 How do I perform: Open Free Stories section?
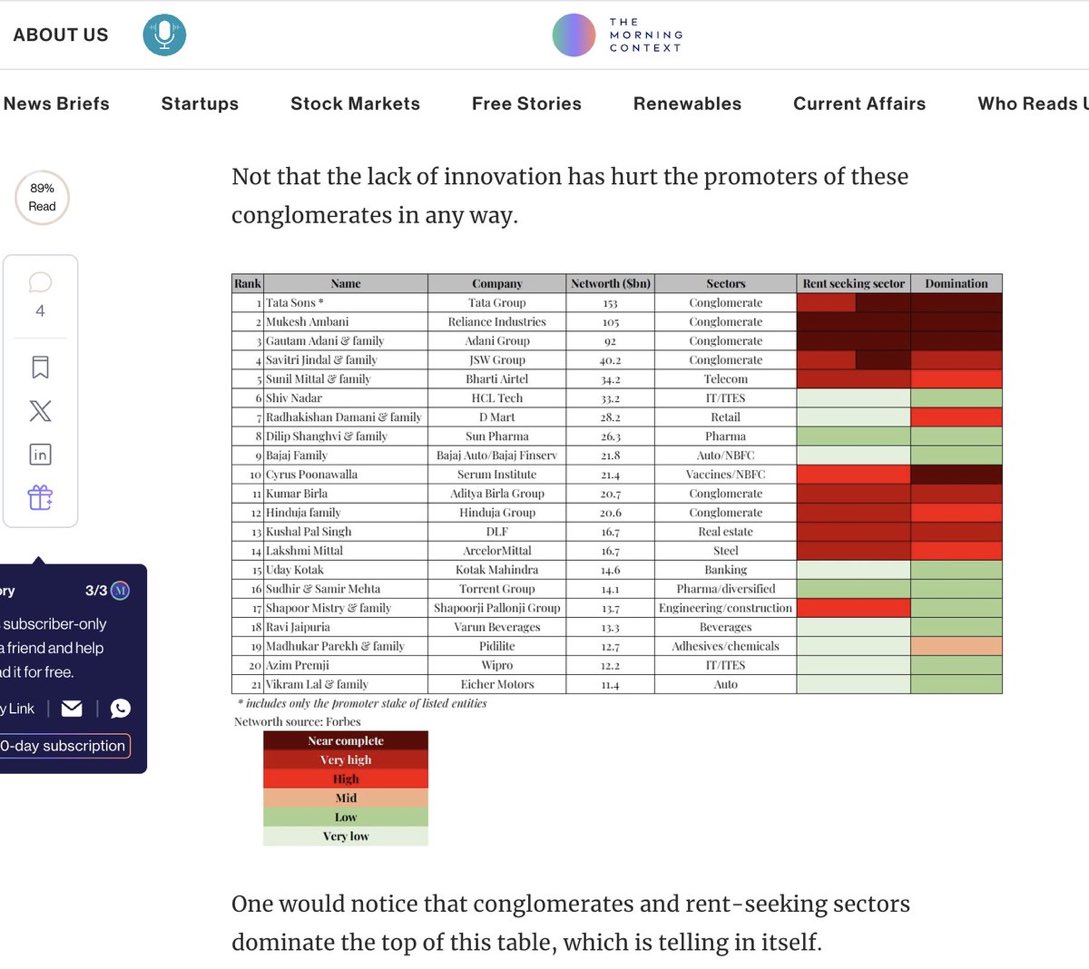pyautogui.click(x=526, y=103)
